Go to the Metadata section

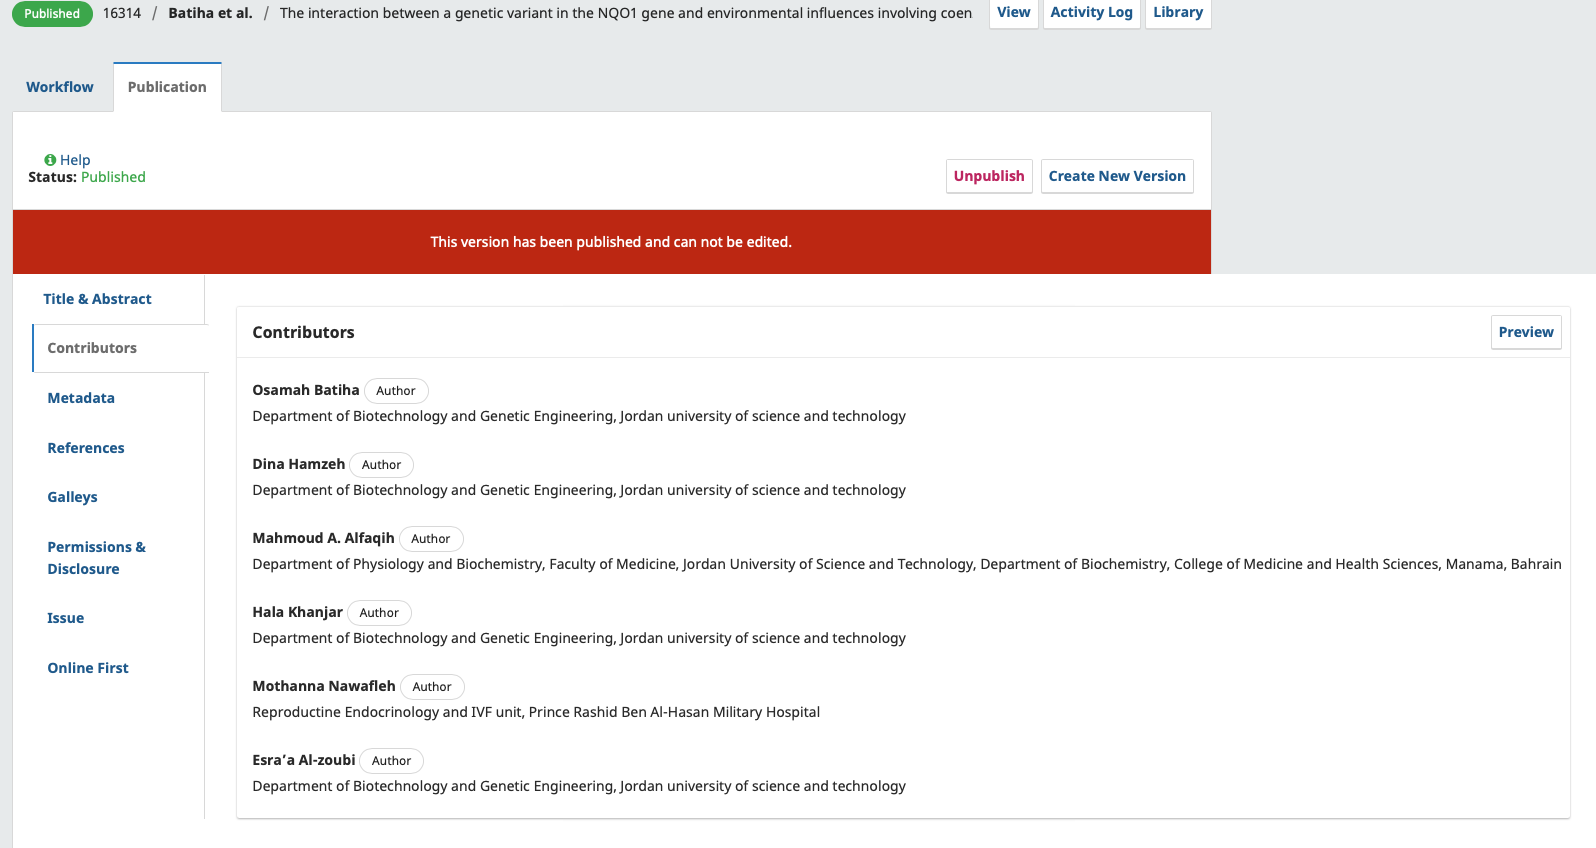(x=81, y=398)
